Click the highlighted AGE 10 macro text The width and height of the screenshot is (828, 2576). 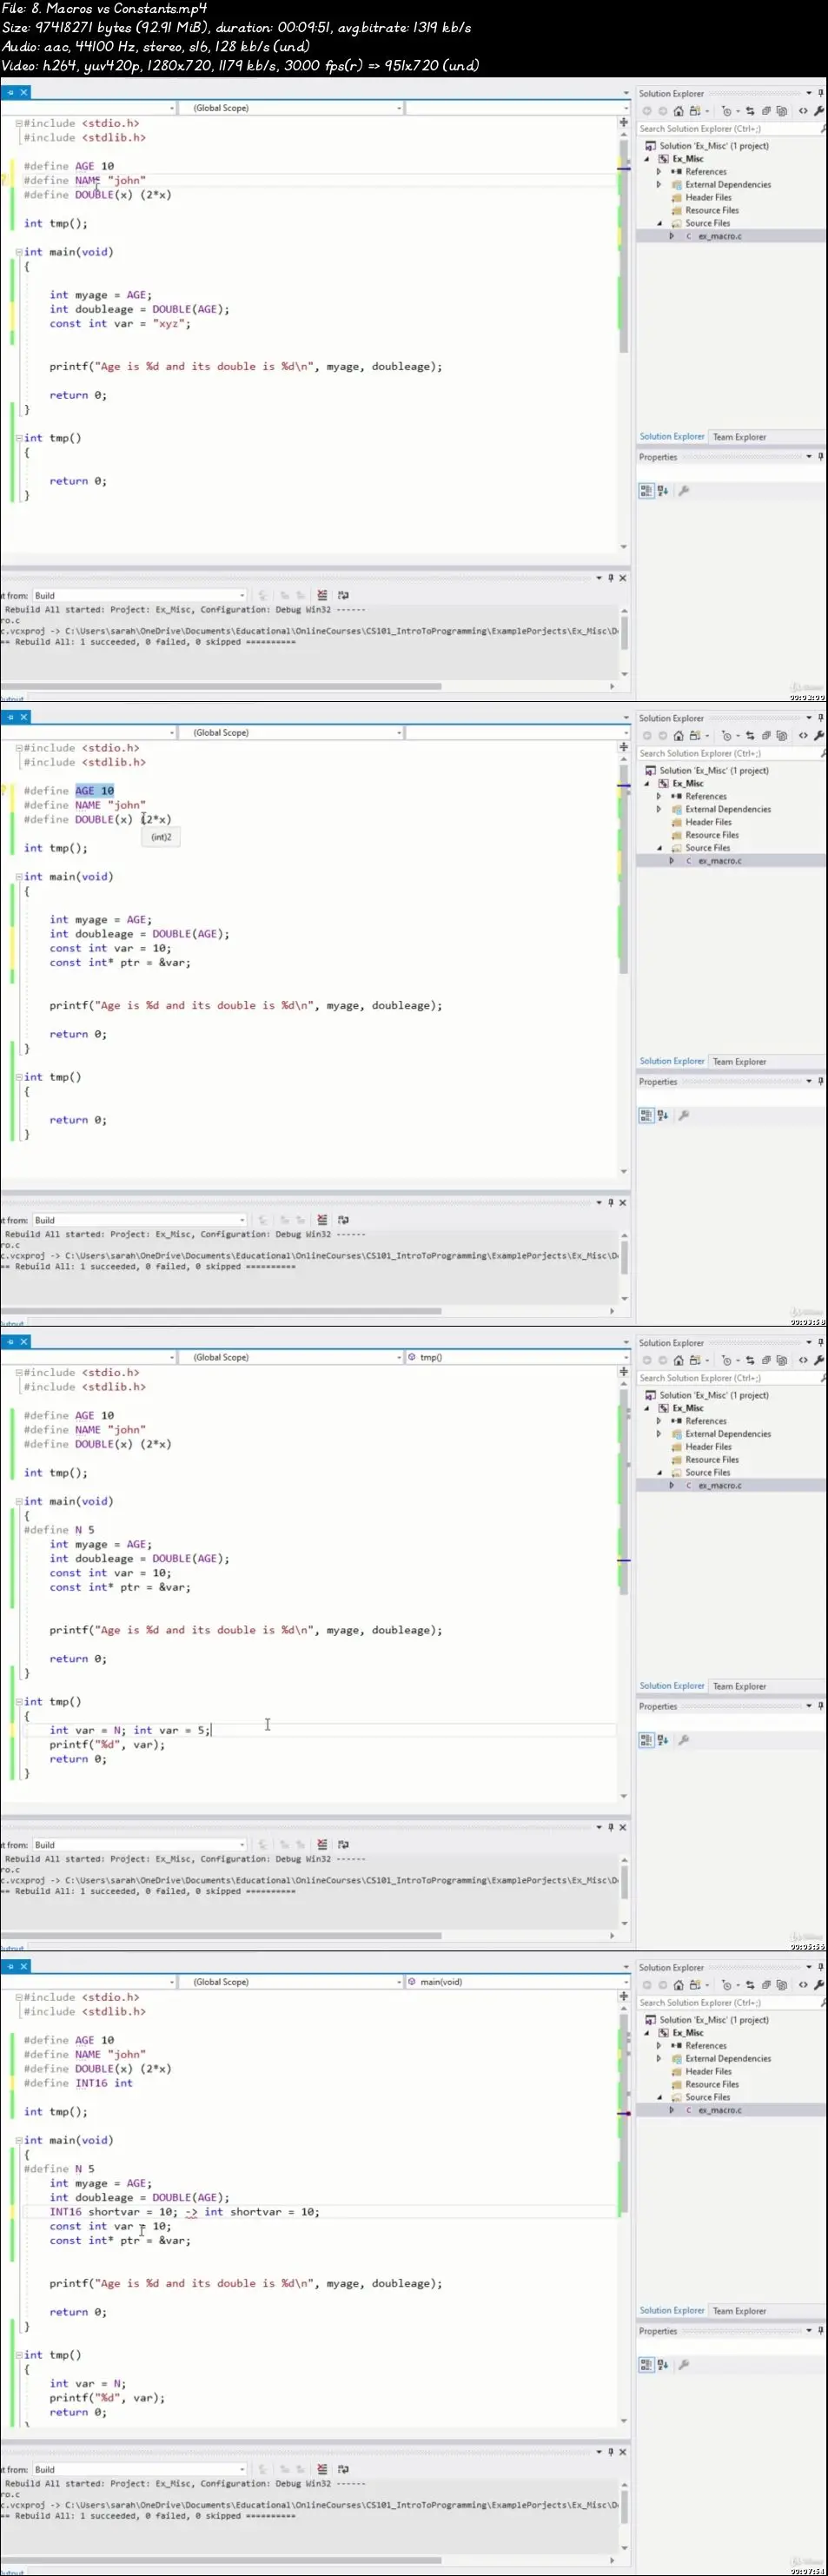pyautogui.click(x=95, y=791)
